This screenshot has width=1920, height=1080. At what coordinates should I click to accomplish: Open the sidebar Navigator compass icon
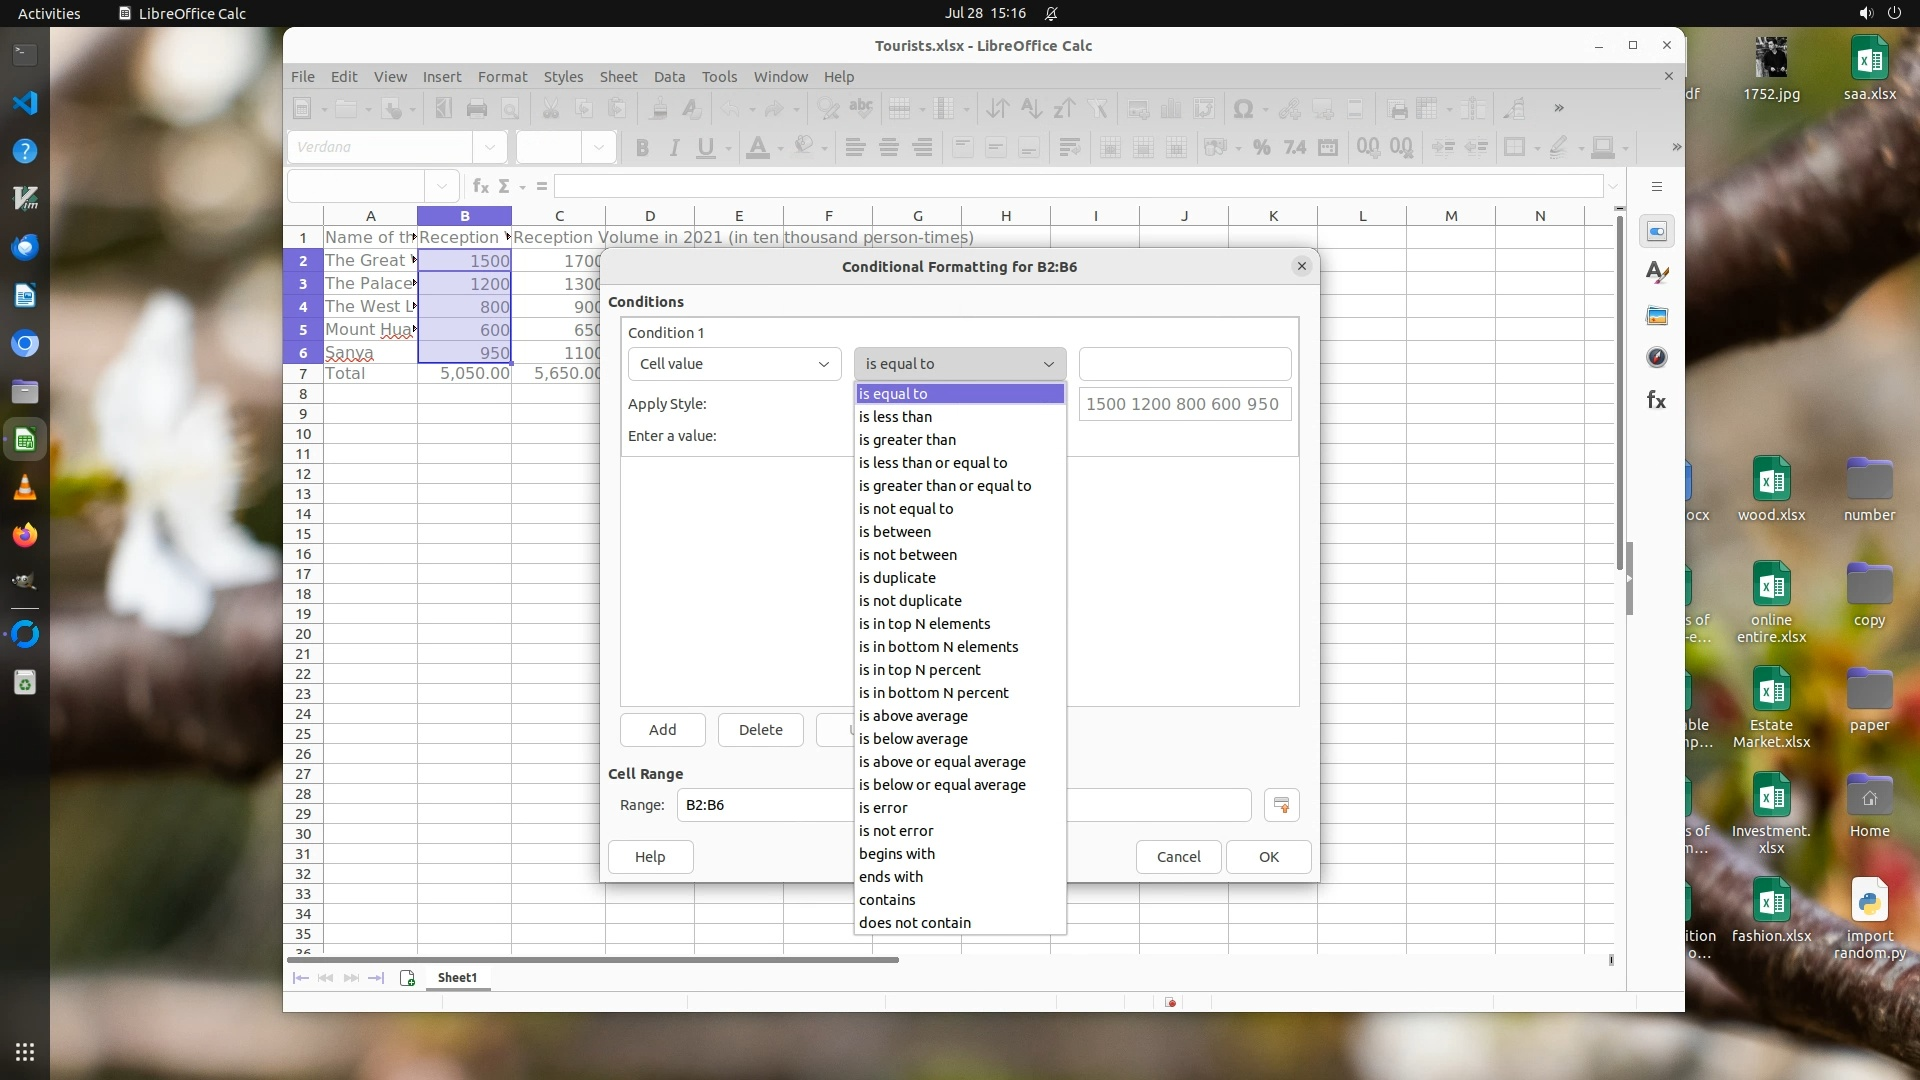point(1657,358)
